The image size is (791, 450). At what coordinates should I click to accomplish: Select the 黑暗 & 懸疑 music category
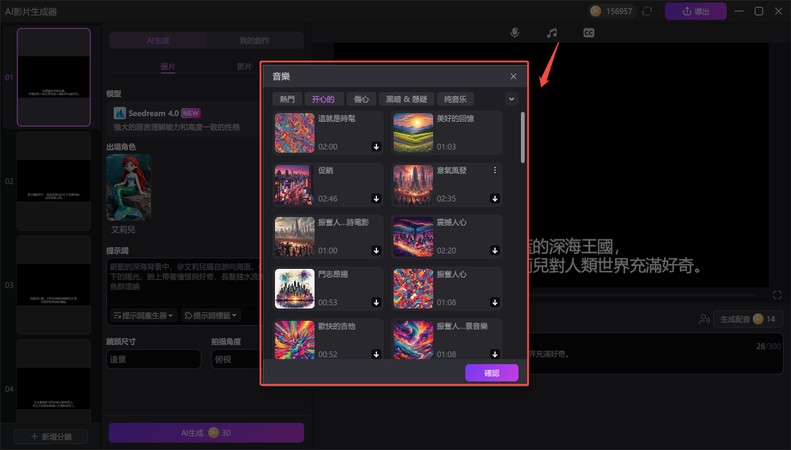[407, 99]
